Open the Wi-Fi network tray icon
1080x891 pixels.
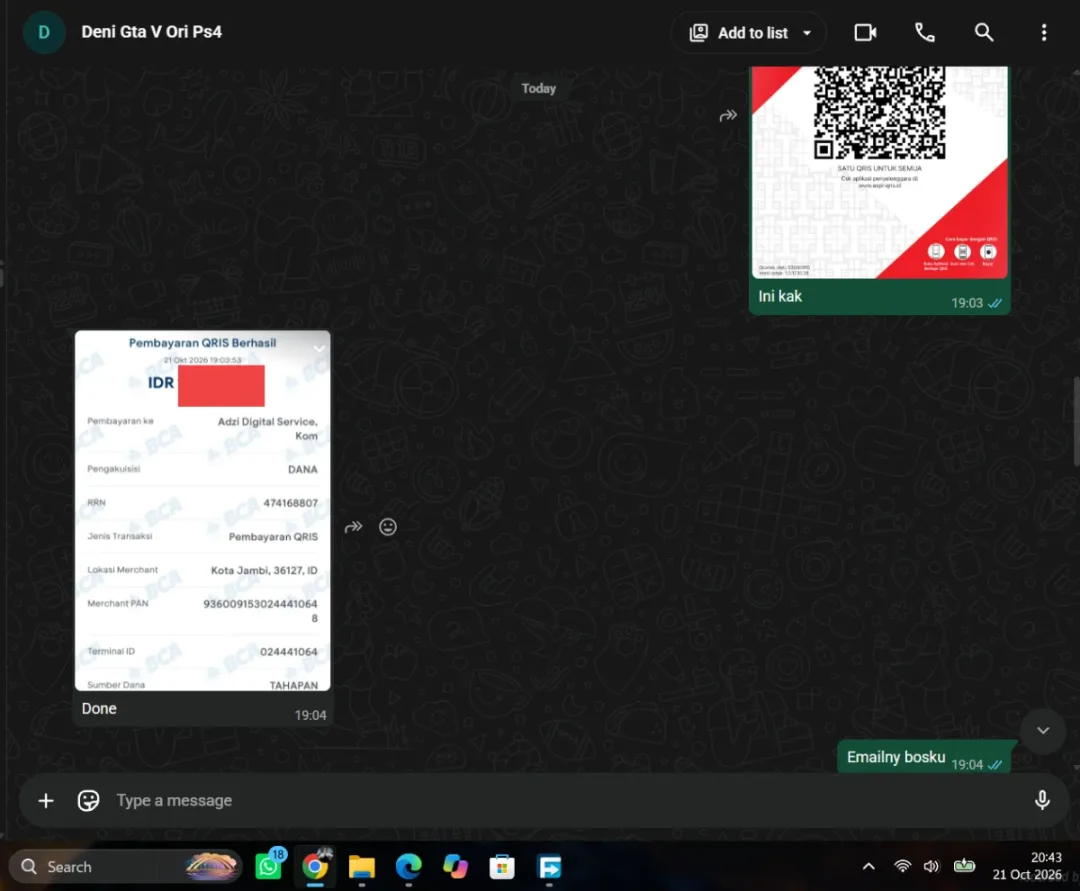[x=902, y=866]
